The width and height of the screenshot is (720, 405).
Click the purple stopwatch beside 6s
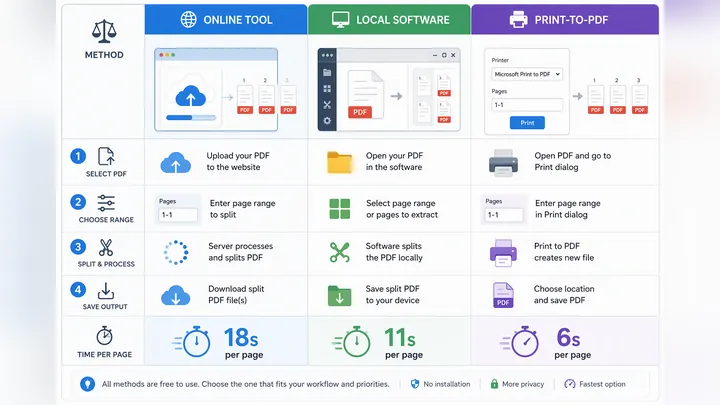pos(525,342)
